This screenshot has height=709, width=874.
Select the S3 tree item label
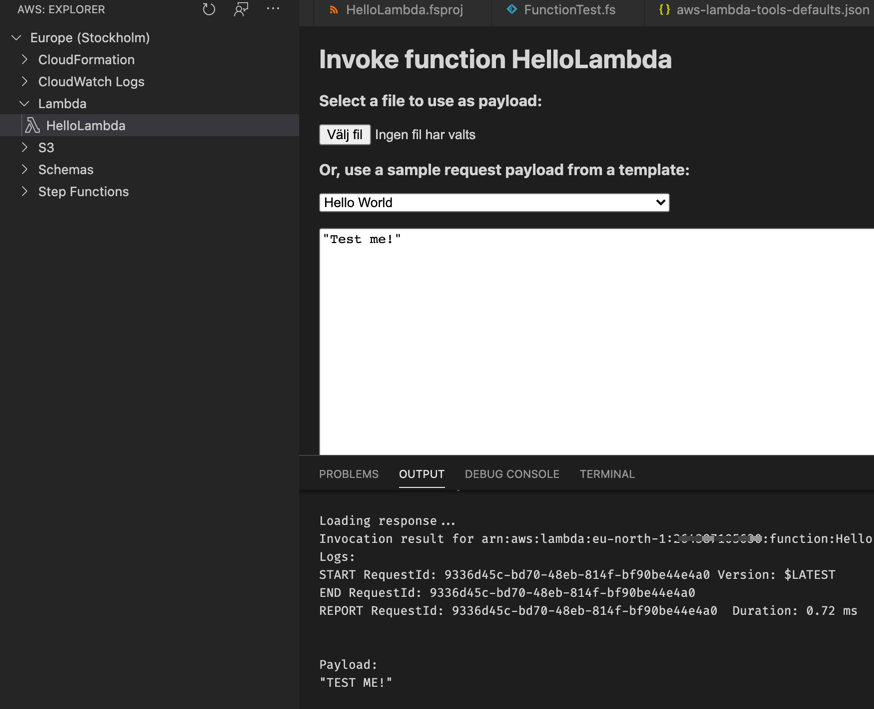tap(46, 148)
